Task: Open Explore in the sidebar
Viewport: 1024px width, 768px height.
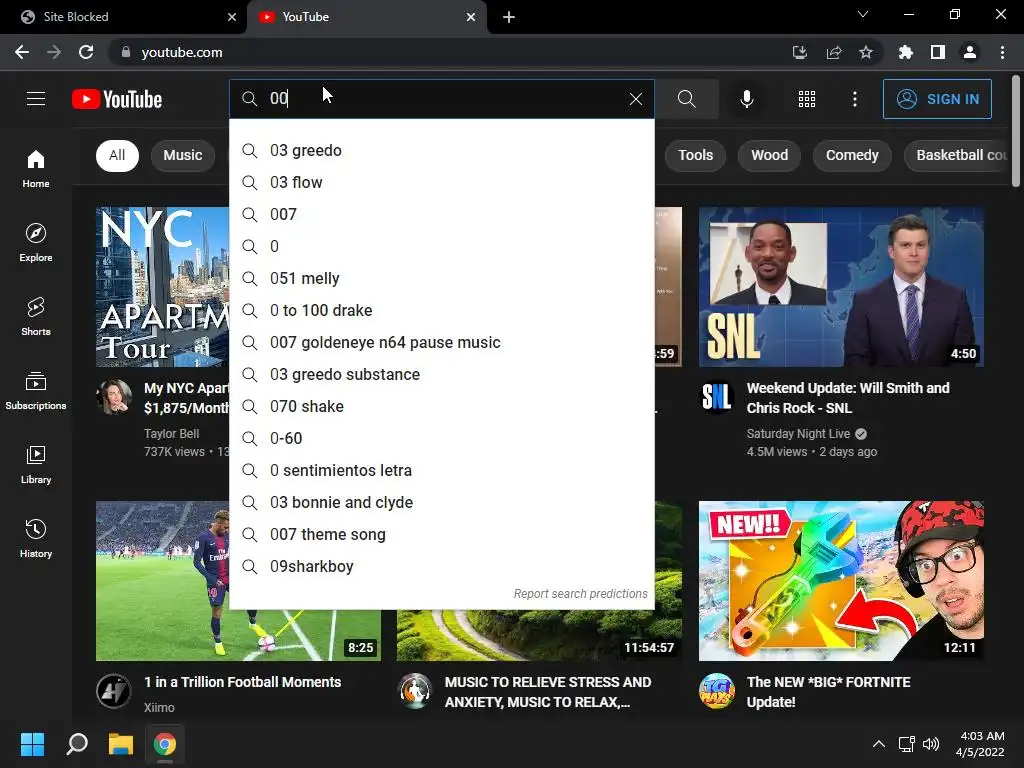Action: [x=36, y=242]
